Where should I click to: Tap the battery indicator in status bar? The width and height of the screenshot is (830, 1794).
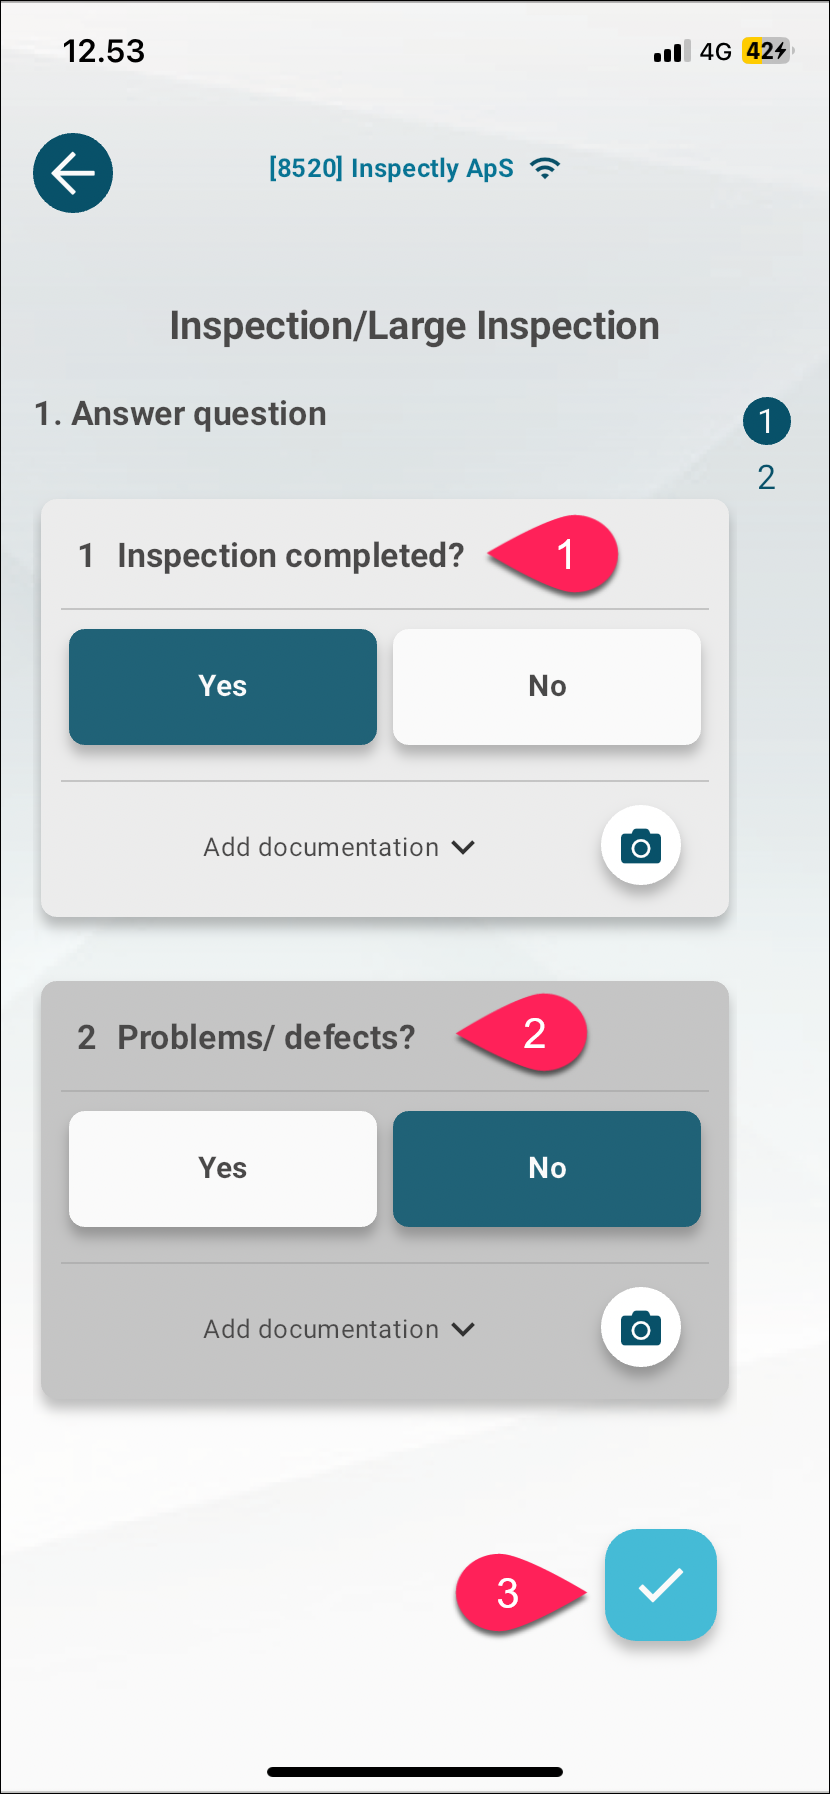[x=767, y=51]
